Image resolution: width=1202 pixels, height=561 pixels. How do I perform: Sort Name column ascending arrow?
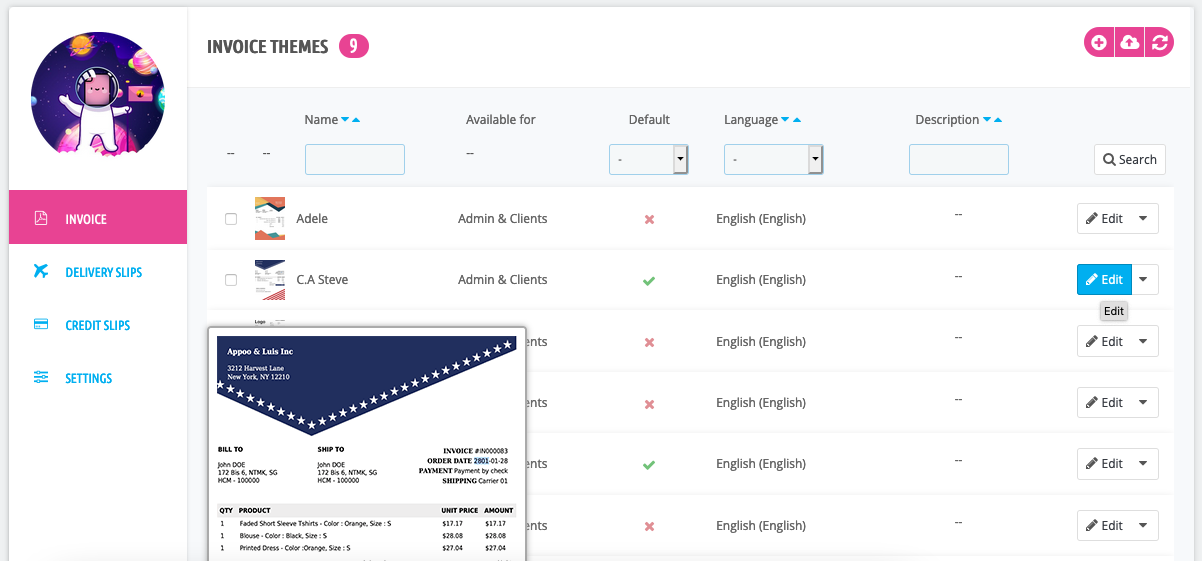click(x=356, y=120)
